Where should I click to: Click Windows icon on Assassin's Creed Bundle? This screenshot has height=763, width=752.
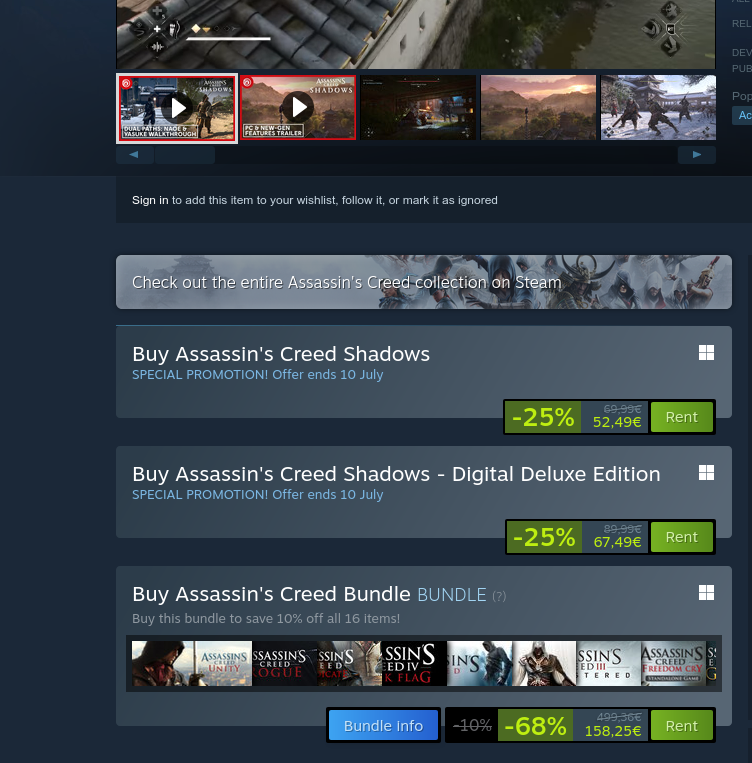click(706, 593)
